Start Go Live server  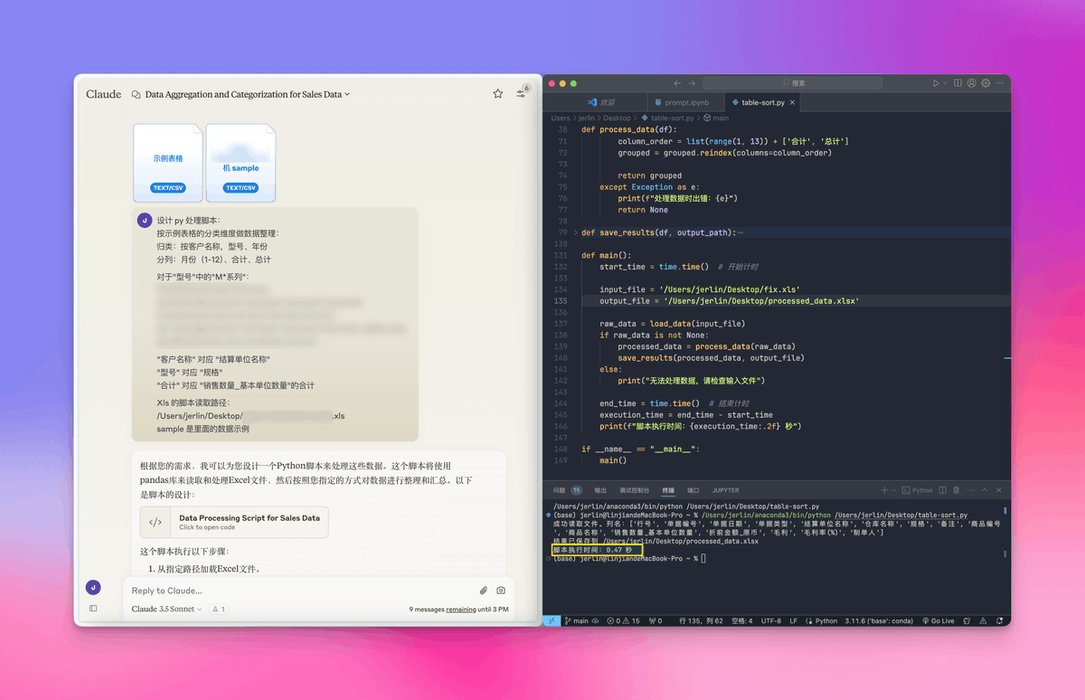click(938, 621)
